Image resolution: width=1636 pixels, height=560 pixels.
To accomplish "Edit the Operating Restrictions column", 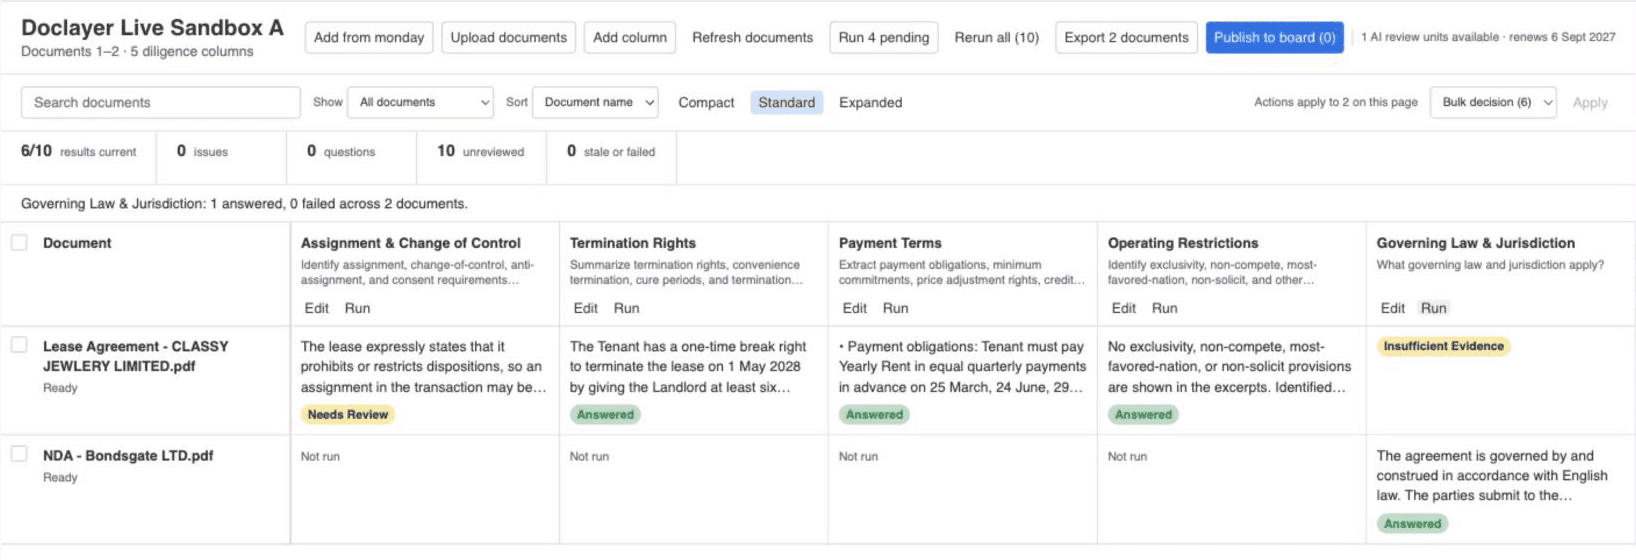I will pyautogui.click(x=1123, y=308).
